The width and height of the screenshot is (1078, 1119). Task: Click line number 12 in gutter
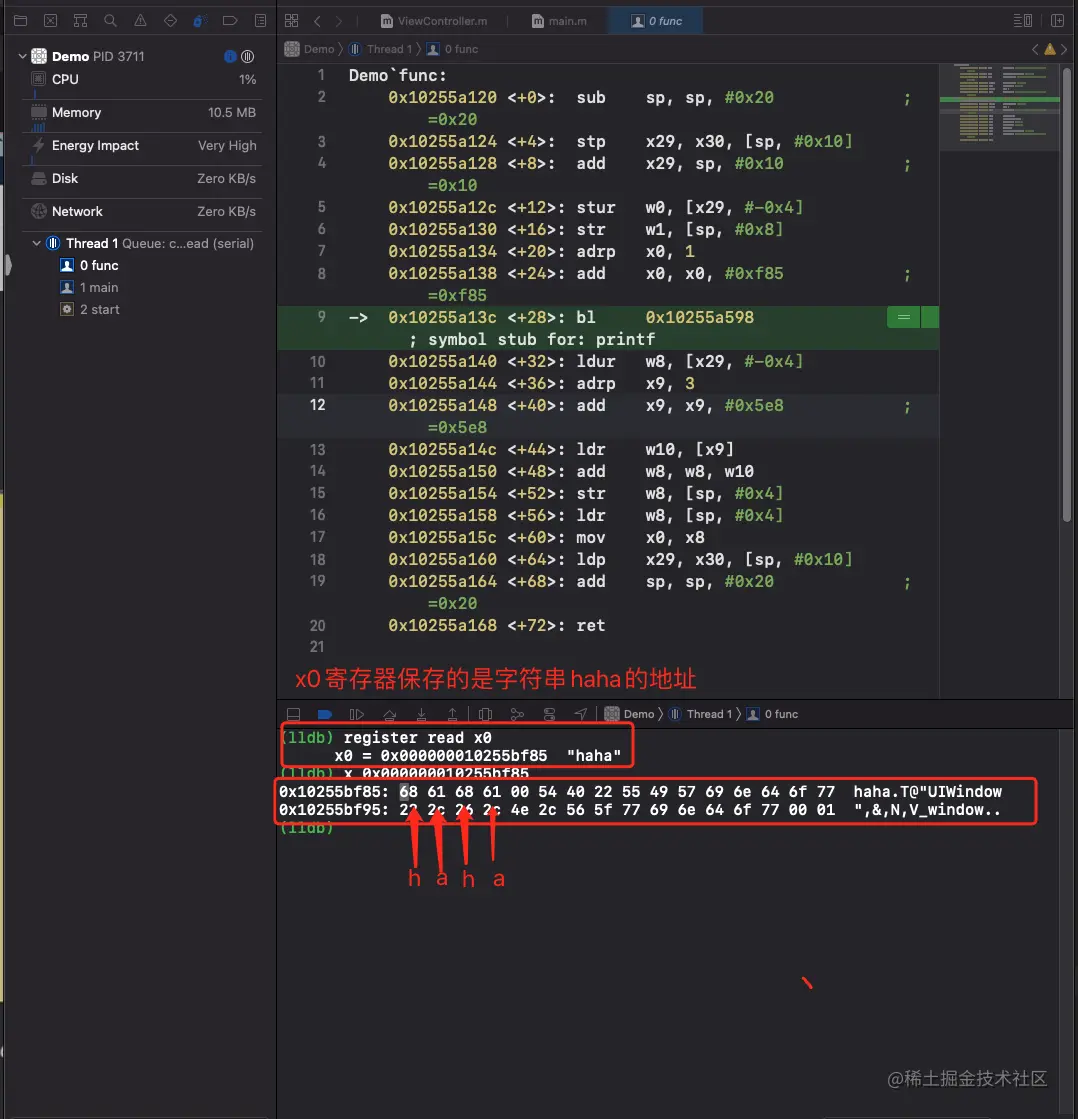coord(317,405)
